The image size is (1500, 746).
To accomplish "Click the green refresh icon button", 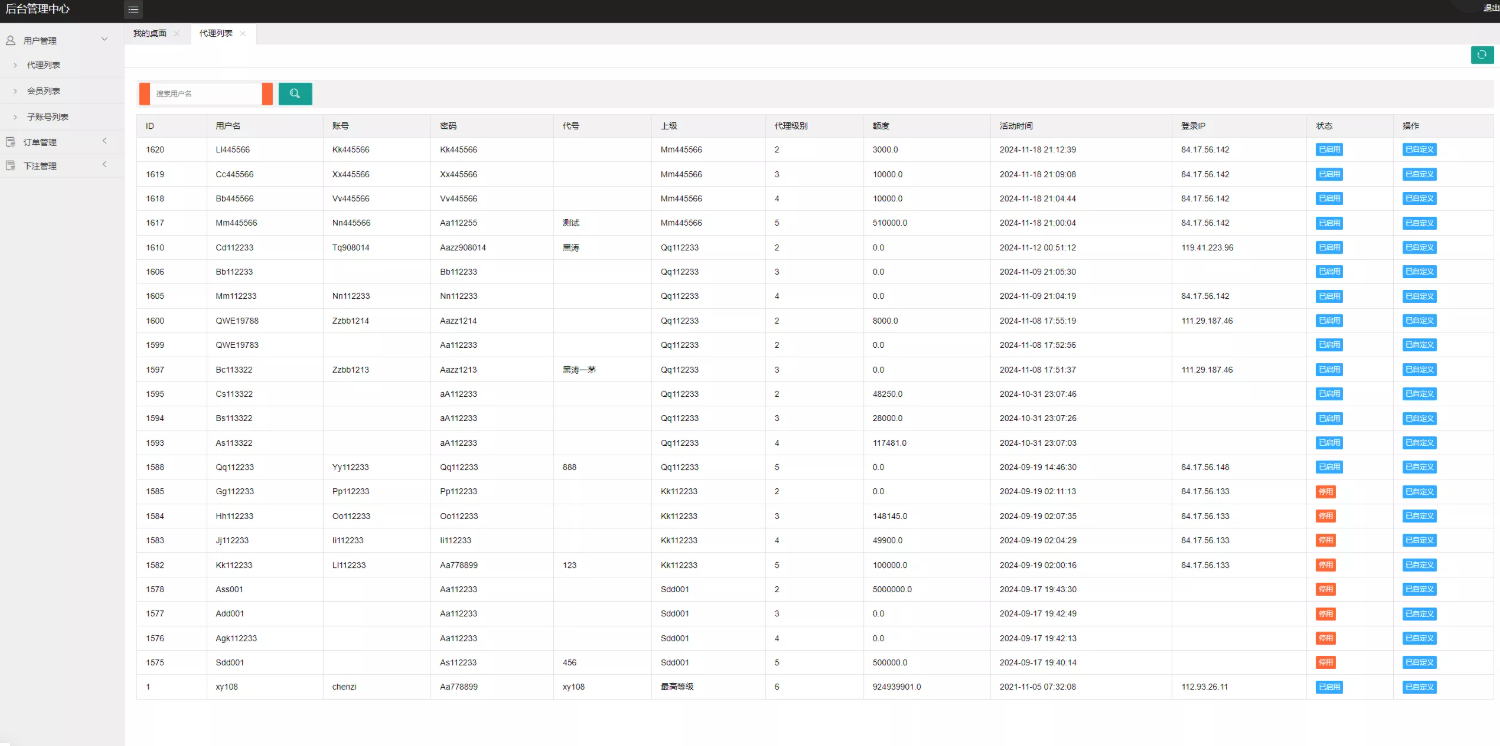I will click(1482, 55).
